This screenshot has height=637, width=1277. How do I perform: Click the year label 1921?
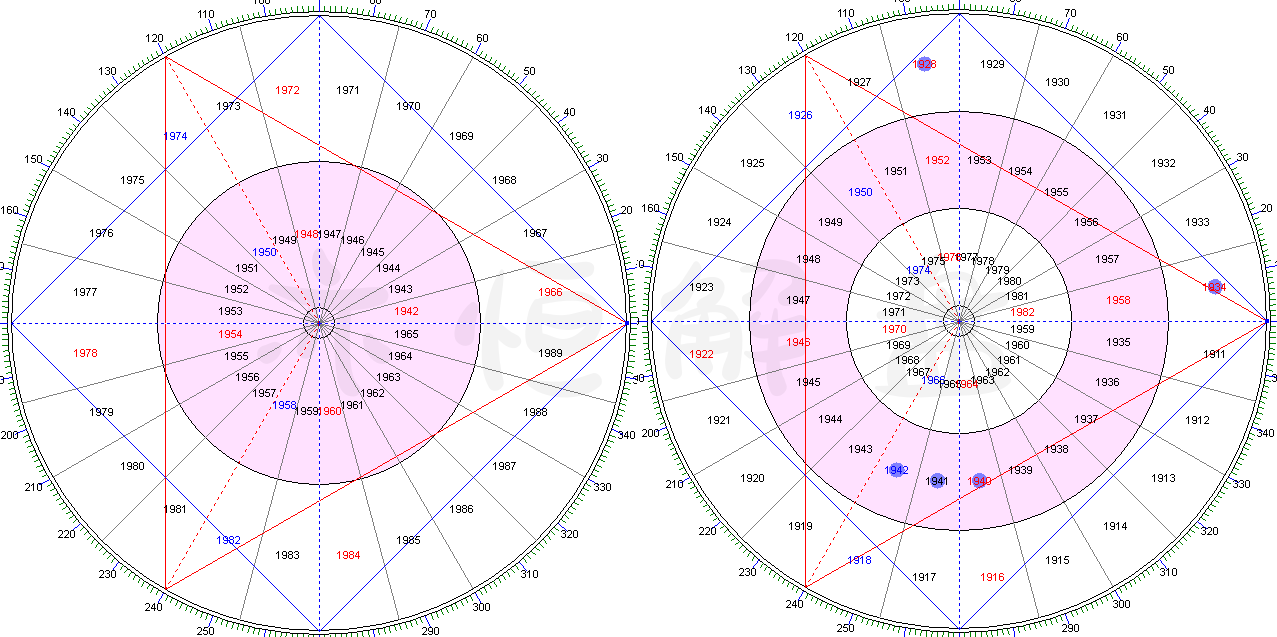[719, 420]
